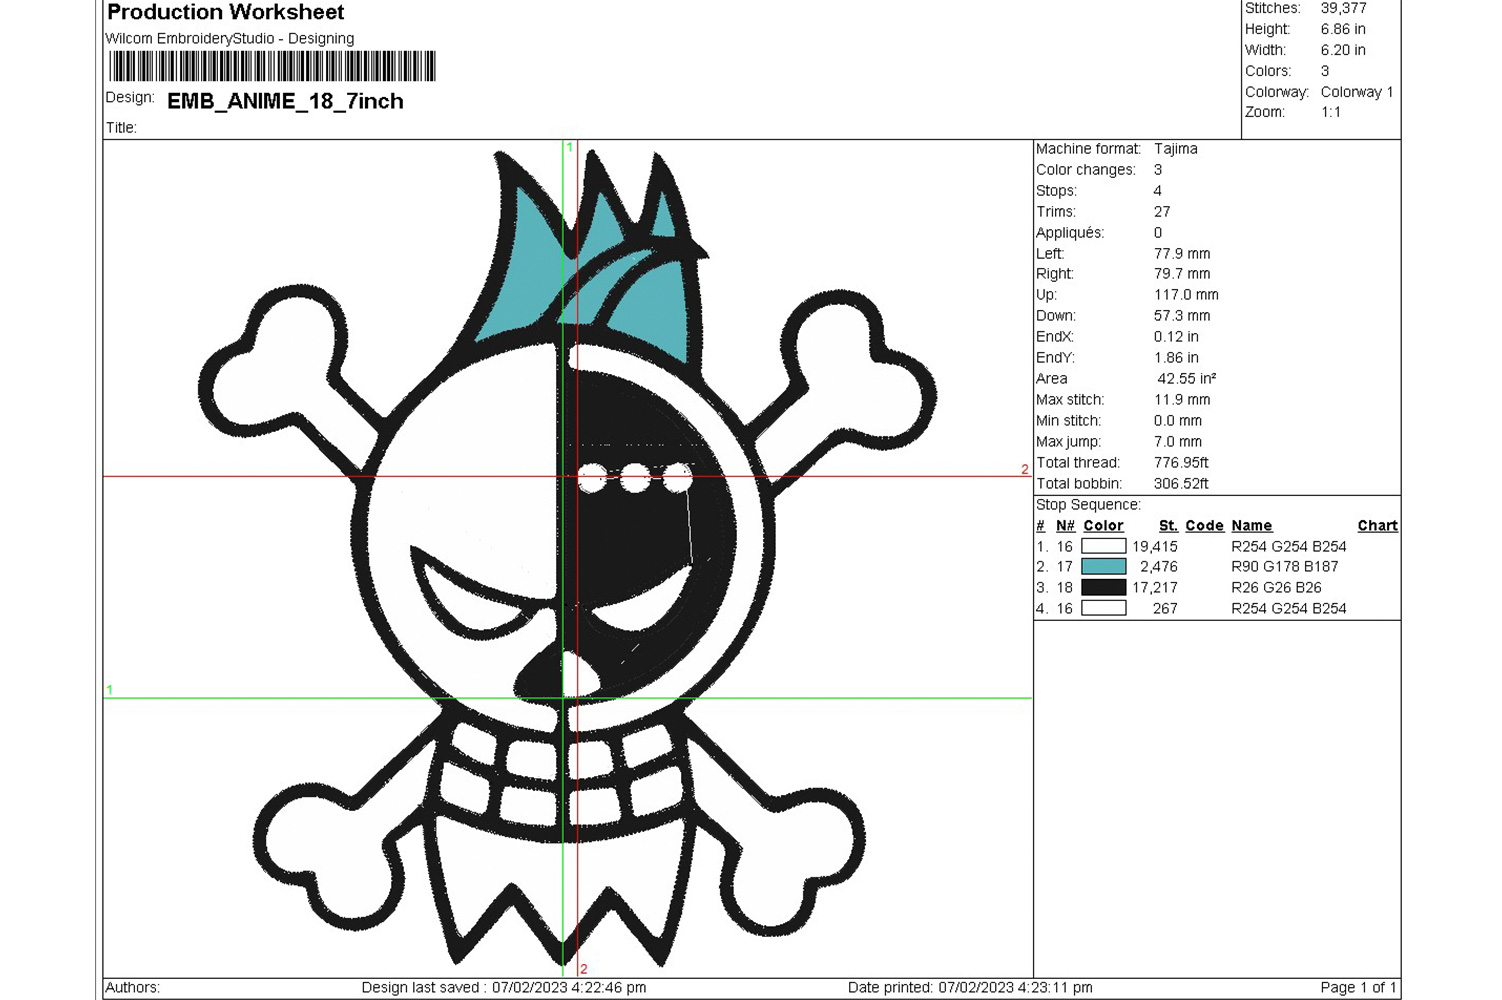Click the 'Colorway 1' value
The height and width of the screenshot is (1000, 1502).
point(1357,92)
